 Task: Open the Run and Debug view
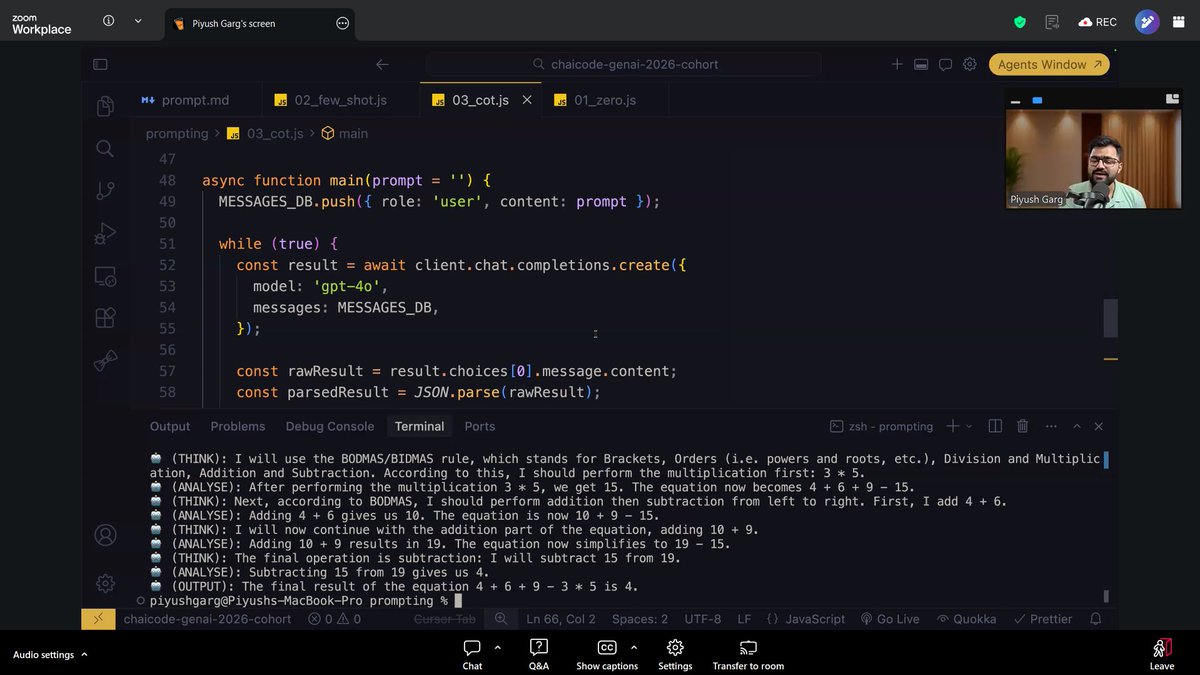[105, 234]
